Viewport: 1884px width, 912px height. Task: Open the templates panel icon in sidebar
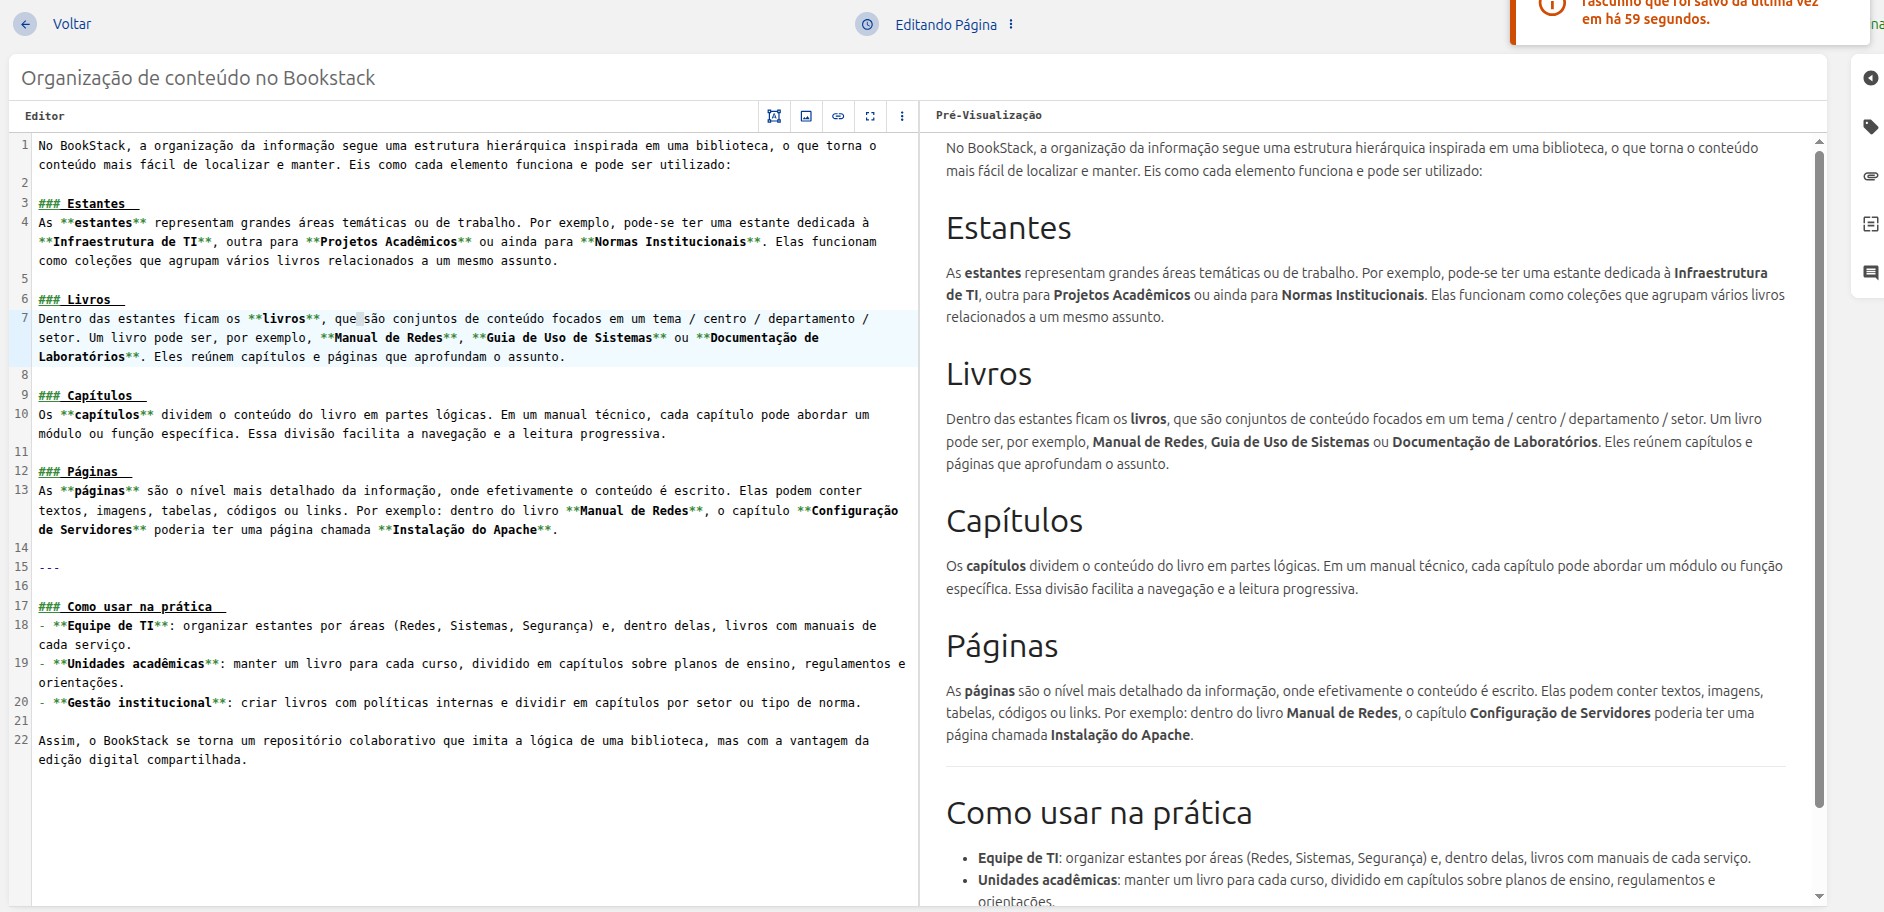point(1870,224)
